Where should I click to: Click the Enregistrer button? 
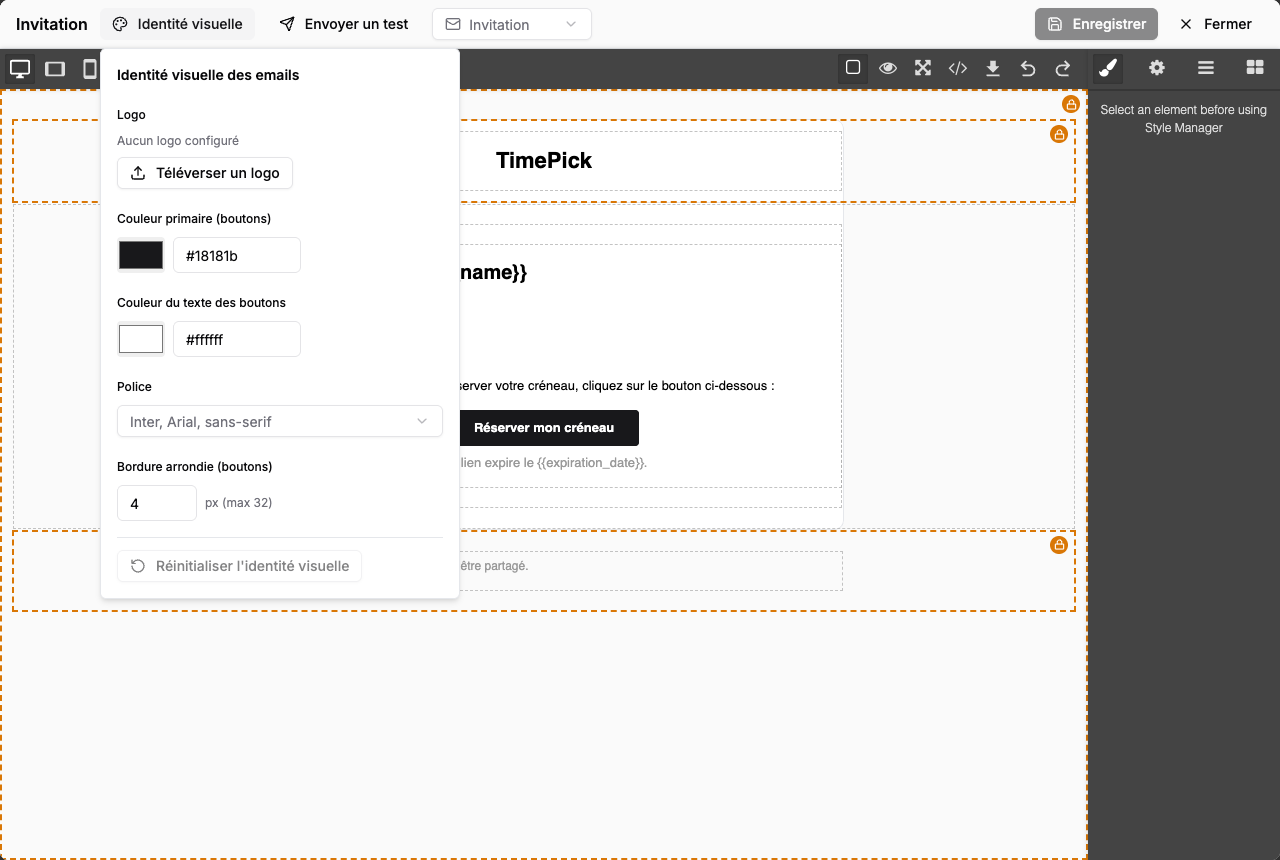click(x=1096, y=24)
